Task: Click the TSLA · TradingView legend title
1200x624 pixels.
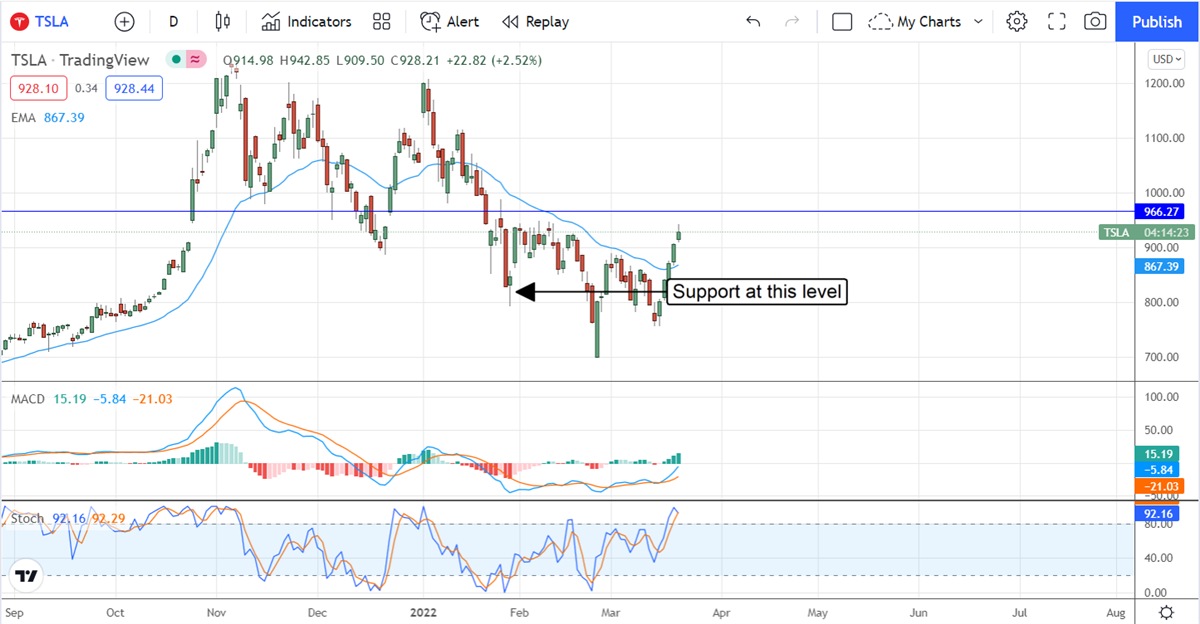Action: [x=80, y=60]
